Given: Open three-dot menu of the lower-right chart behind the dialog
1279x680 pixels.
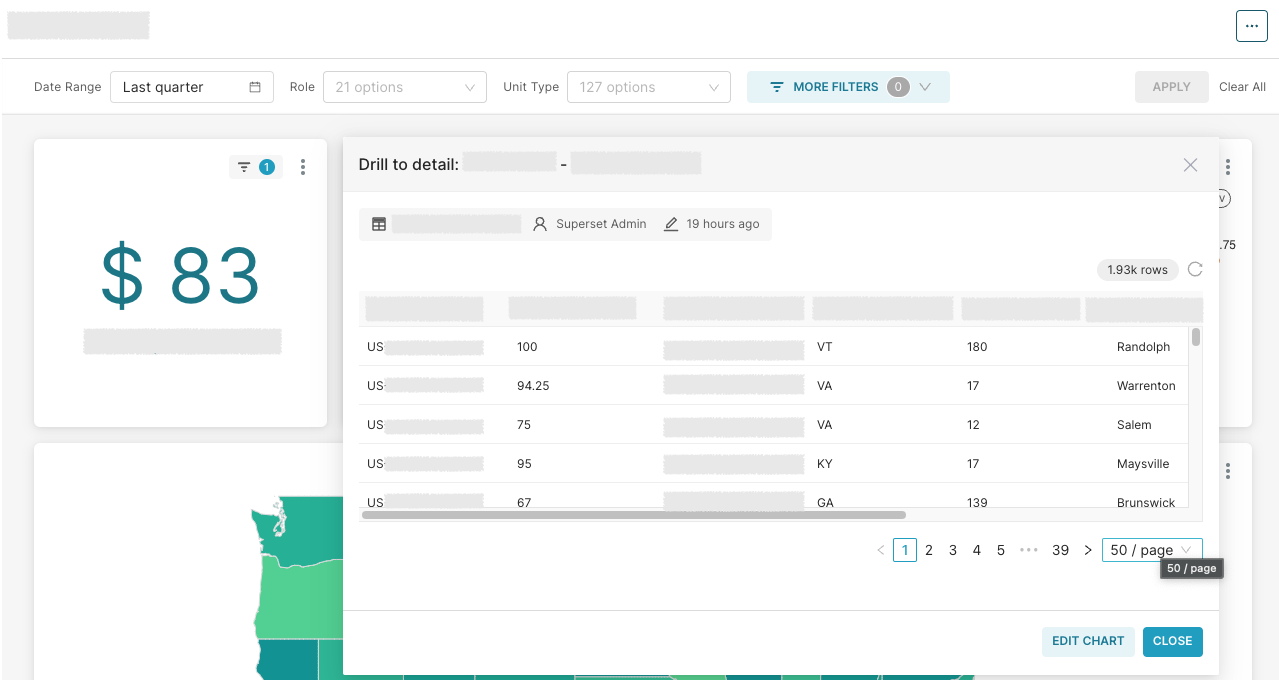Looking at the screenshot, I should (1228, 471).
